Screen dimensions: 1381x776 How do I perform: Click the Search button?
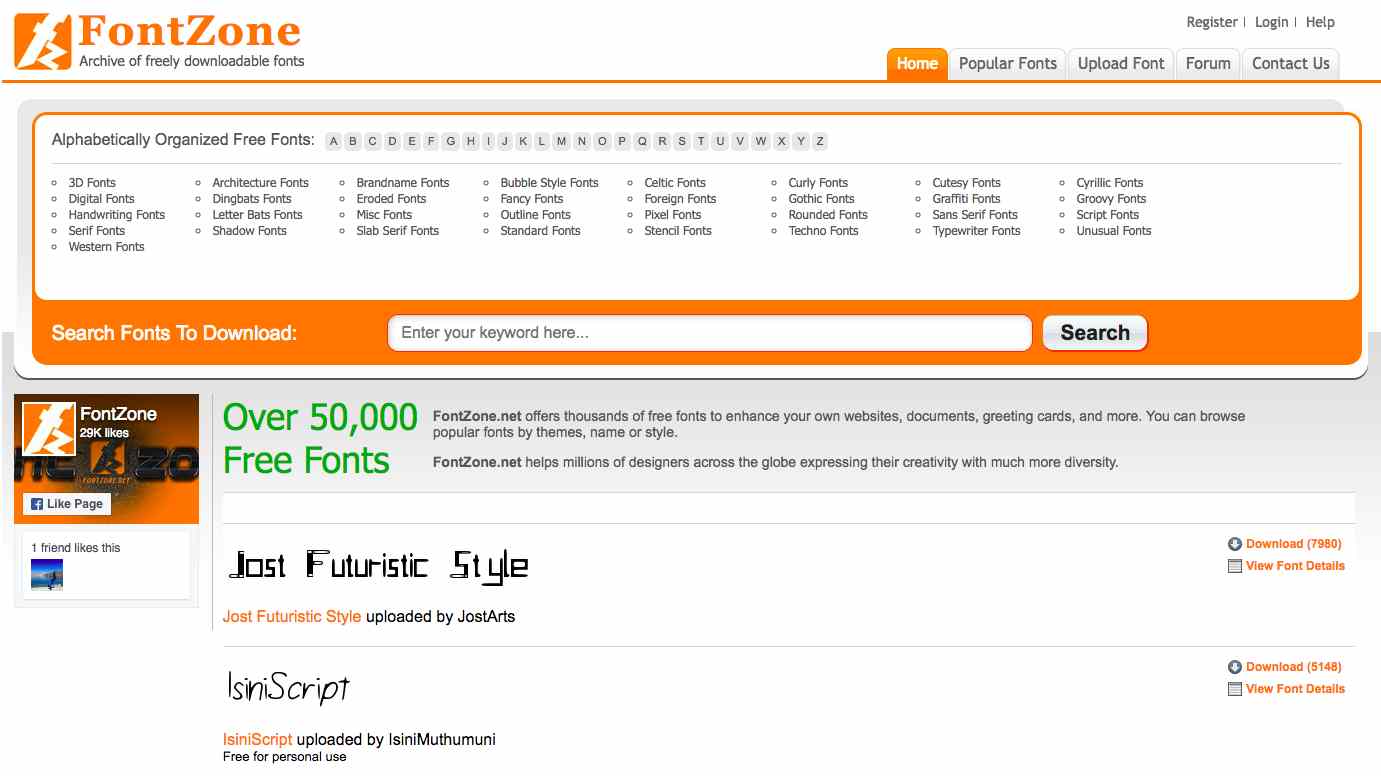(1094, 333)
